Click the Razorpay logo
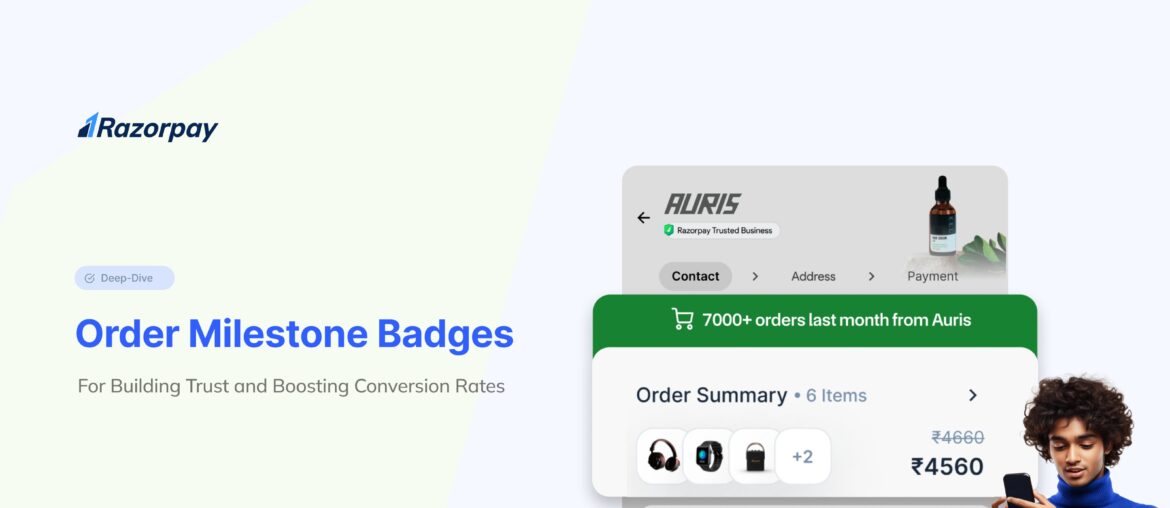This screenshot has width=1170, height=508. click(148, 127)
